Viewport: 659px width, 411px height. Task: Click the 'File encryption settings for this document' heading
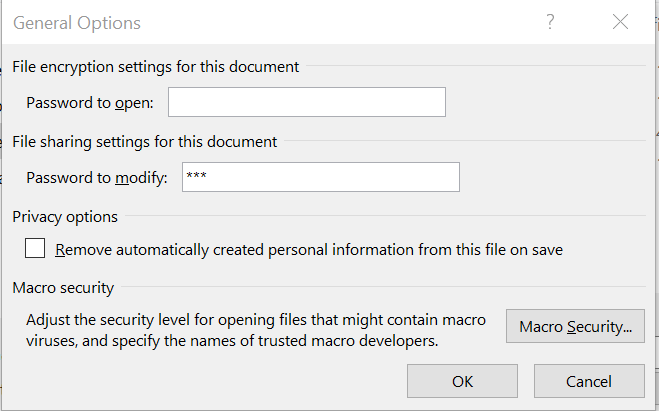pos(156,67)
